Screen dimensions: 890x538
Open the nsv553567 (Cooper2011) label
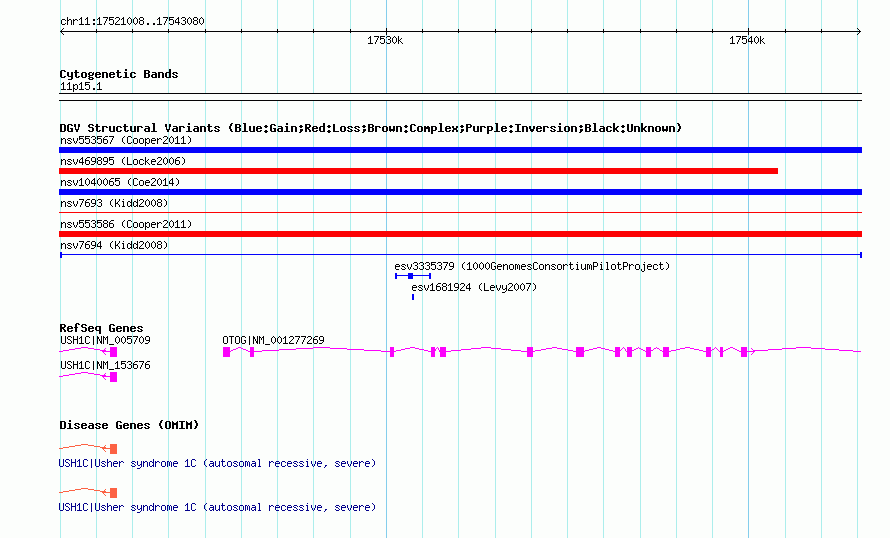coord(126,140)
